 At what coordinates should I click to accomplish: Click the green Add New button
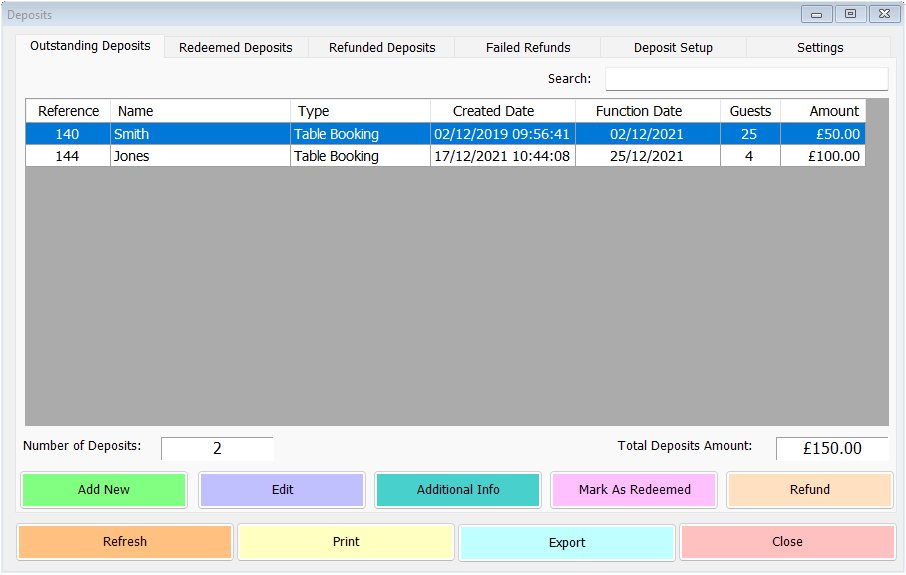pos(104,489)
